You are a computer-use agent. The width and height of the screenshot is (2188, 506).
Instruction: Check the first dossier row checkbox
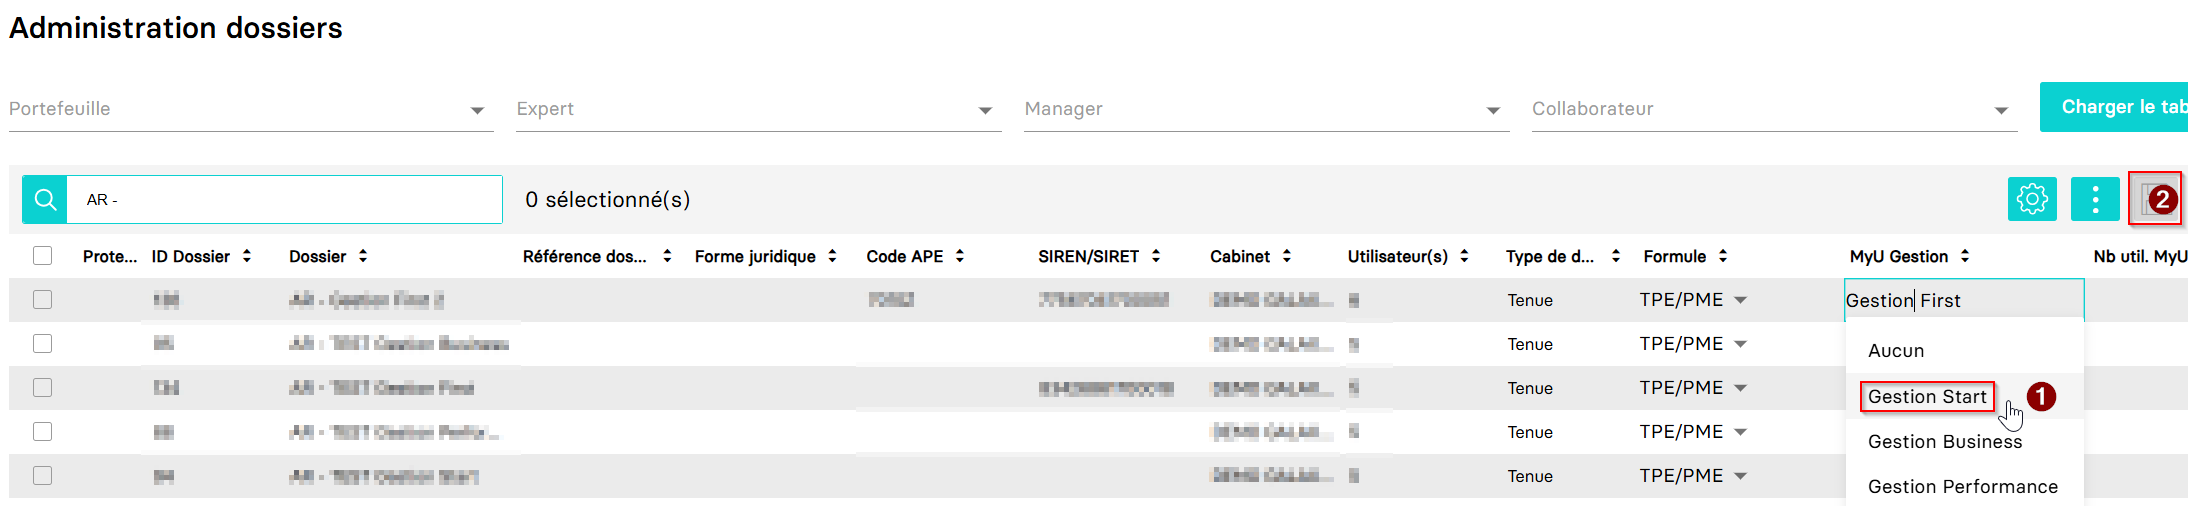[x=42, y=300]
